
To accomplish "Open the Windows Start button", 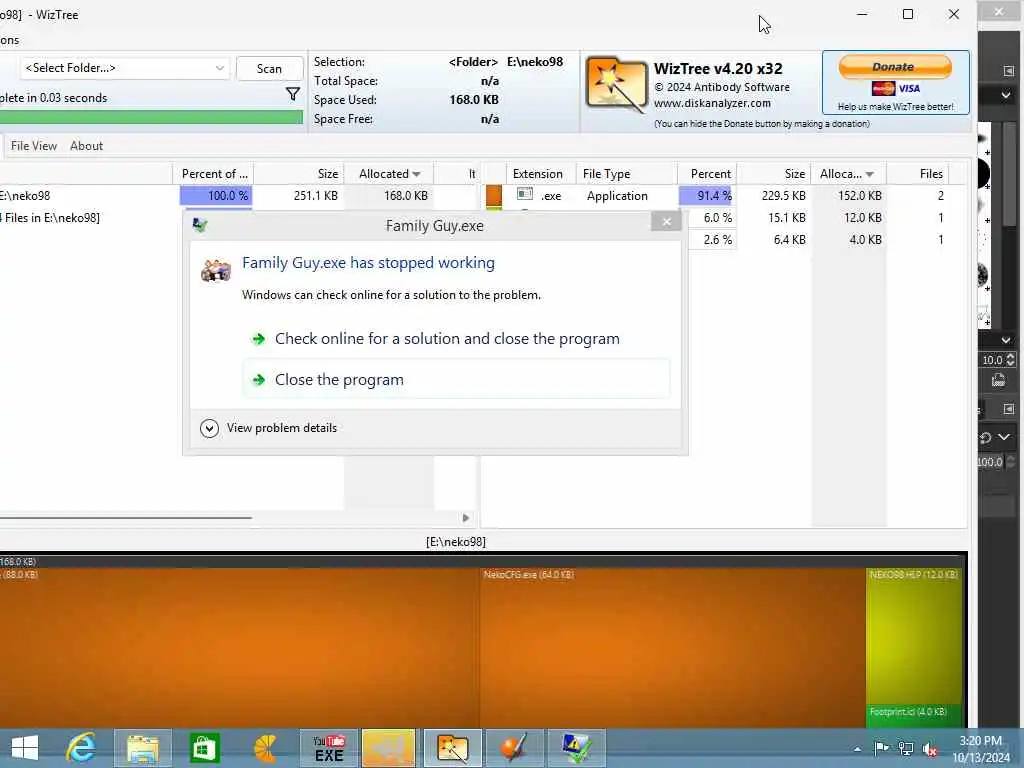I will pyautogui.click(x=25, y=748).
